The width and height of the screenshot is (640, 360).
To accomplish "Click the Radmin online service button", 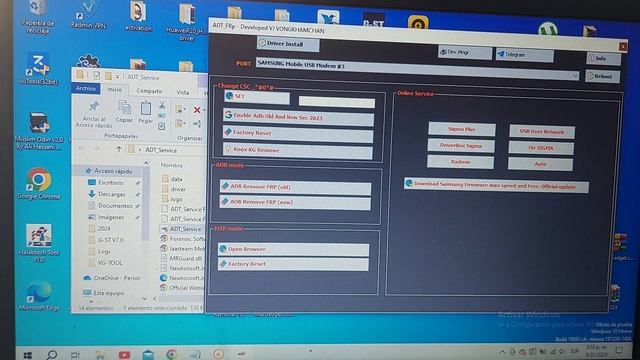I will tap(460, 162).
